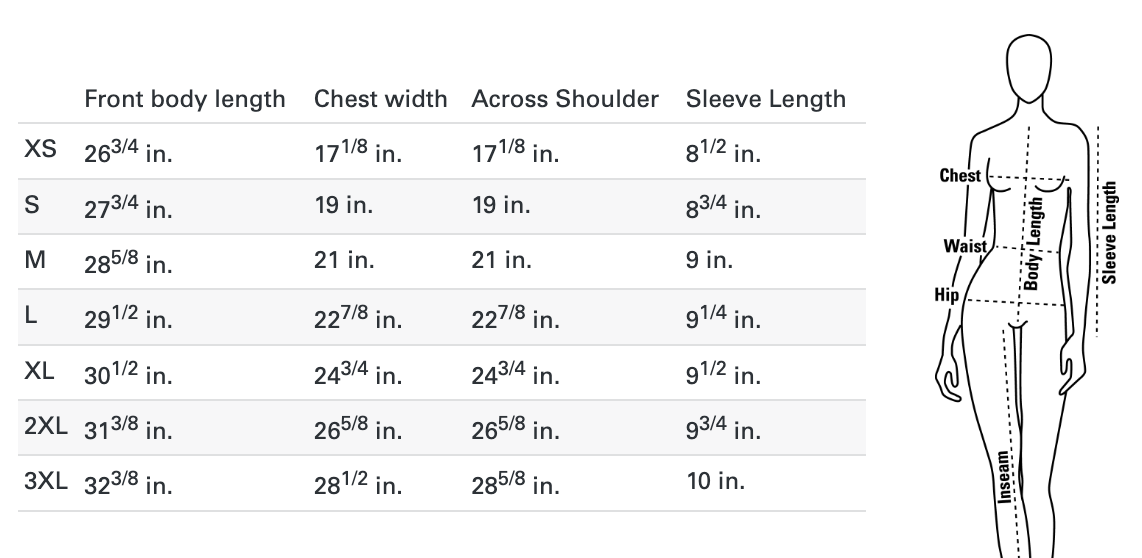Screen dimensions: 1142x558
Task: Click the Hip label on the body diagram
Action: coord(946,295)
